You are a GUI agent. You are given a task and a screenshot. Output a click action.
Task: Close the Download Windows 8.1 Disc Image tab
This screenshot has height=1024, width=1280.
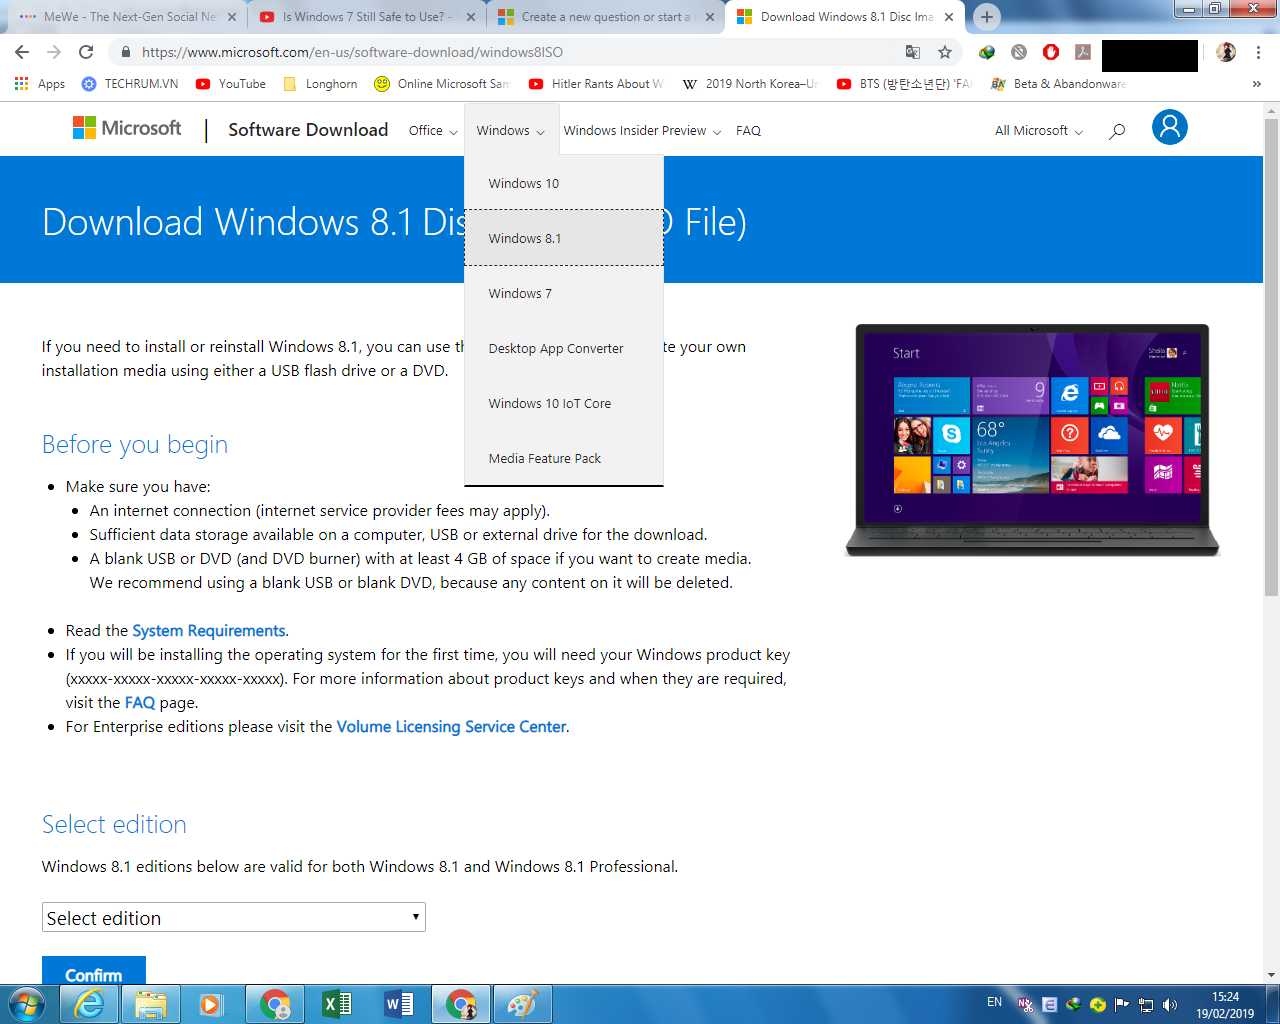pos(949,17)
